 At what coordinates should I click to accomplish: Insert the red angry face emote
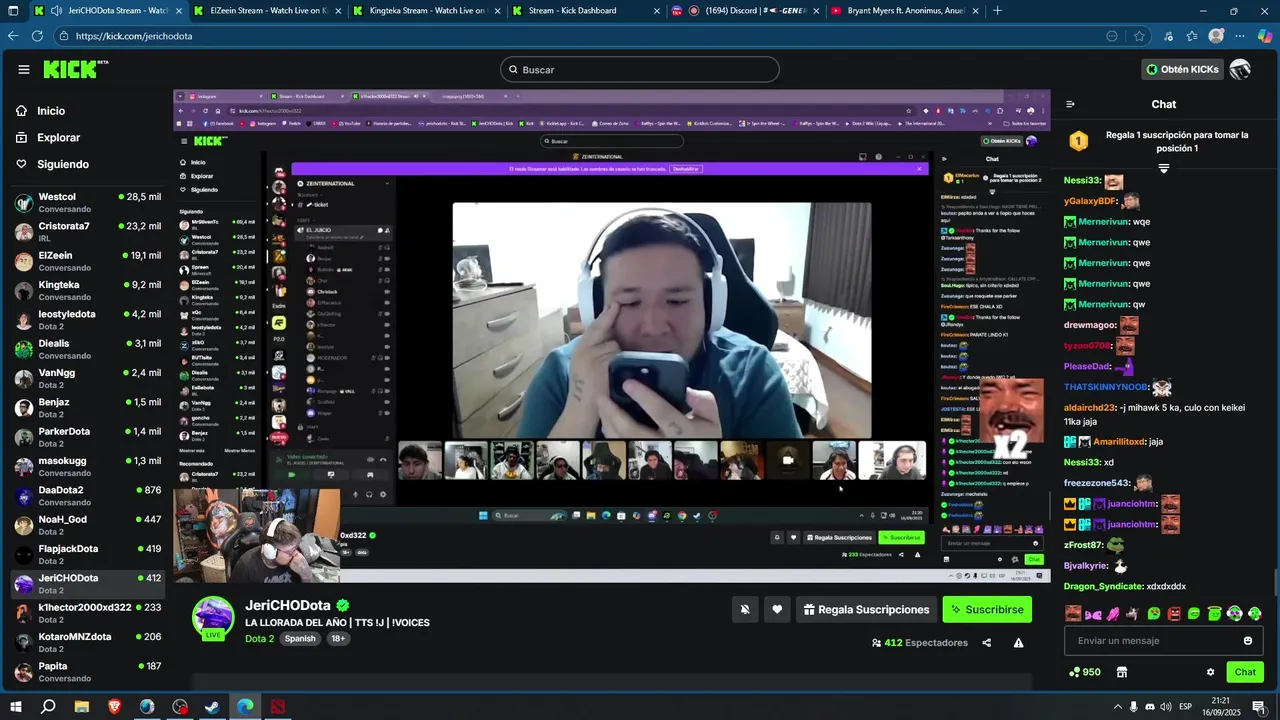[1174, 613]
